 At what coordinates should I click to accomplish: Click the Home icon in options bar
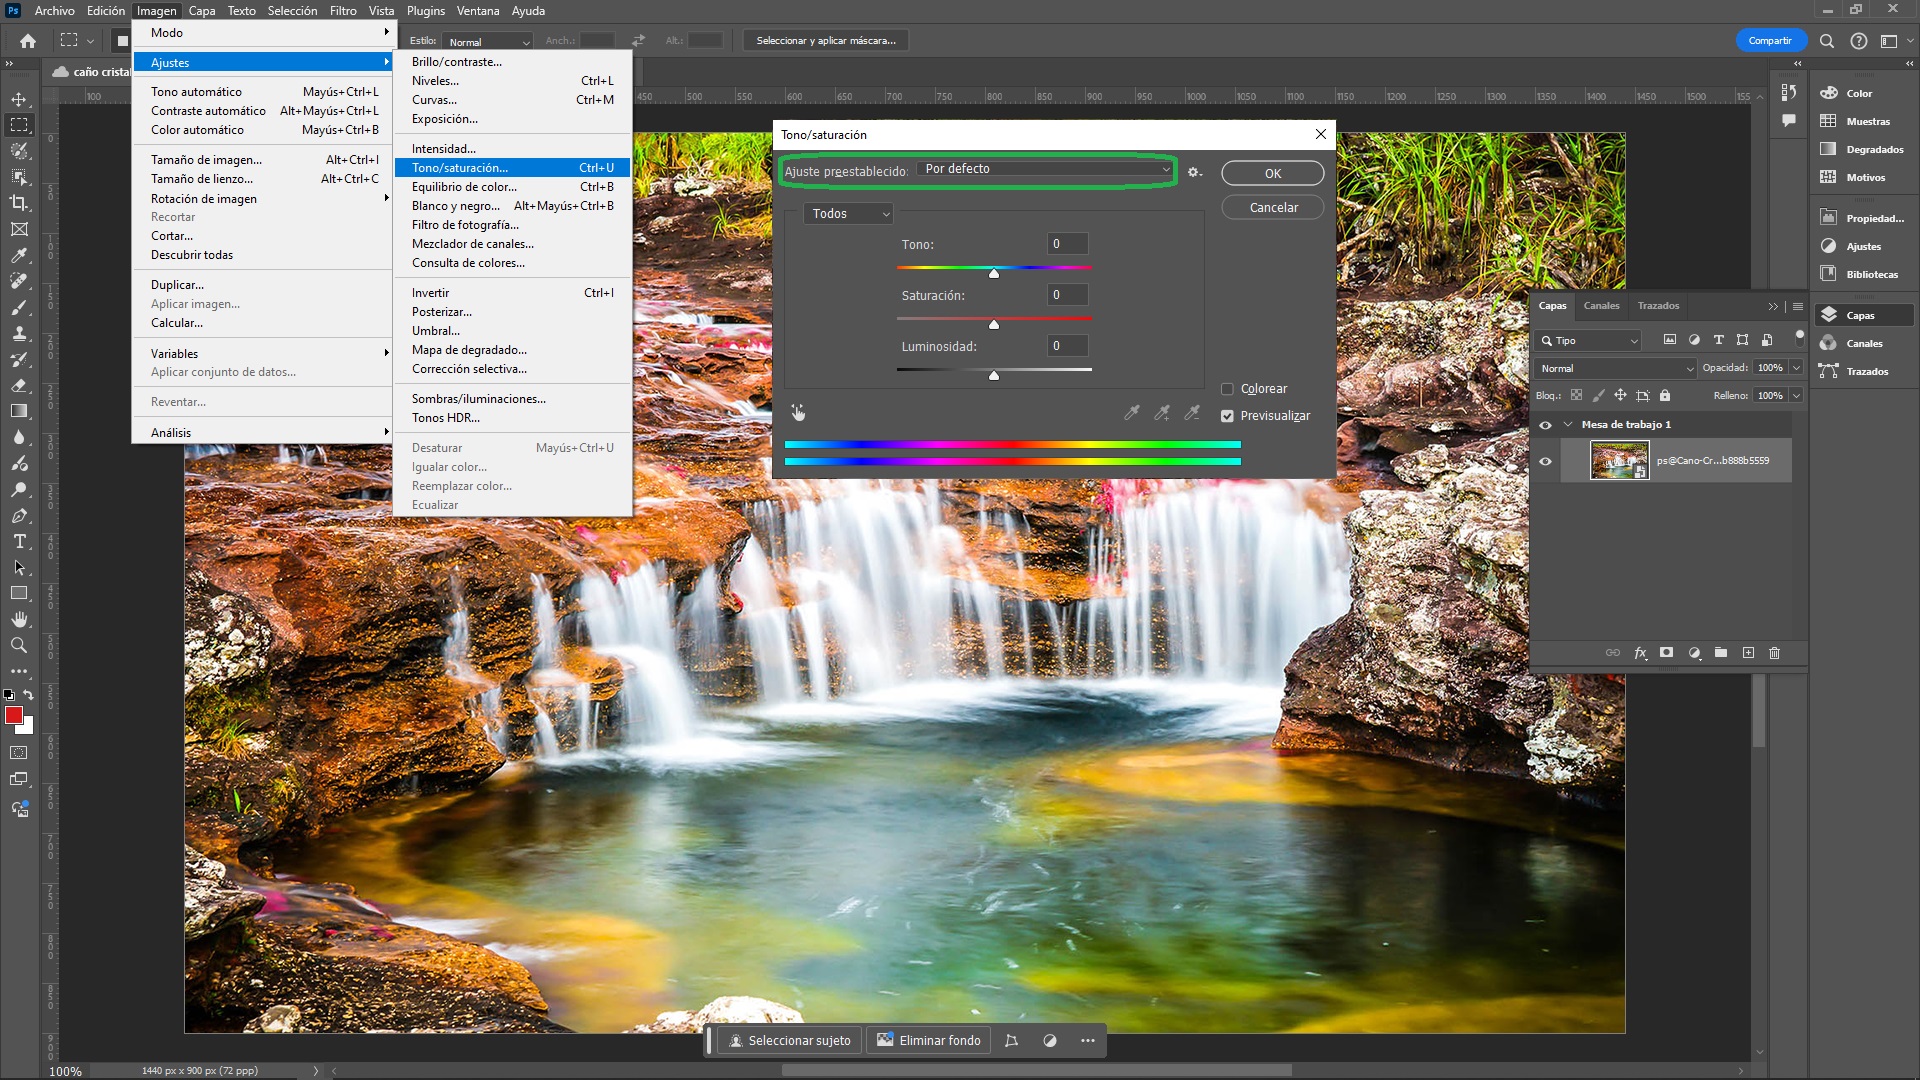tap(28, 41)
